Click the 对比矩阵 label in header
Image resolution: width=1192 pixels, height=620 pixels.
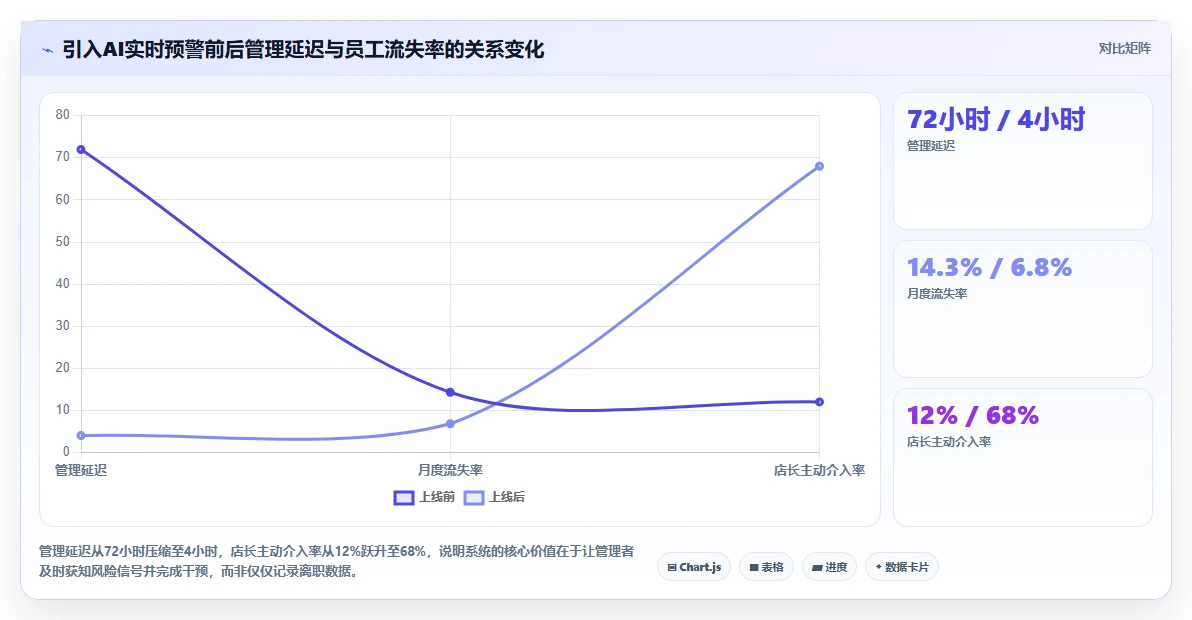click(x=1124, y=49)
